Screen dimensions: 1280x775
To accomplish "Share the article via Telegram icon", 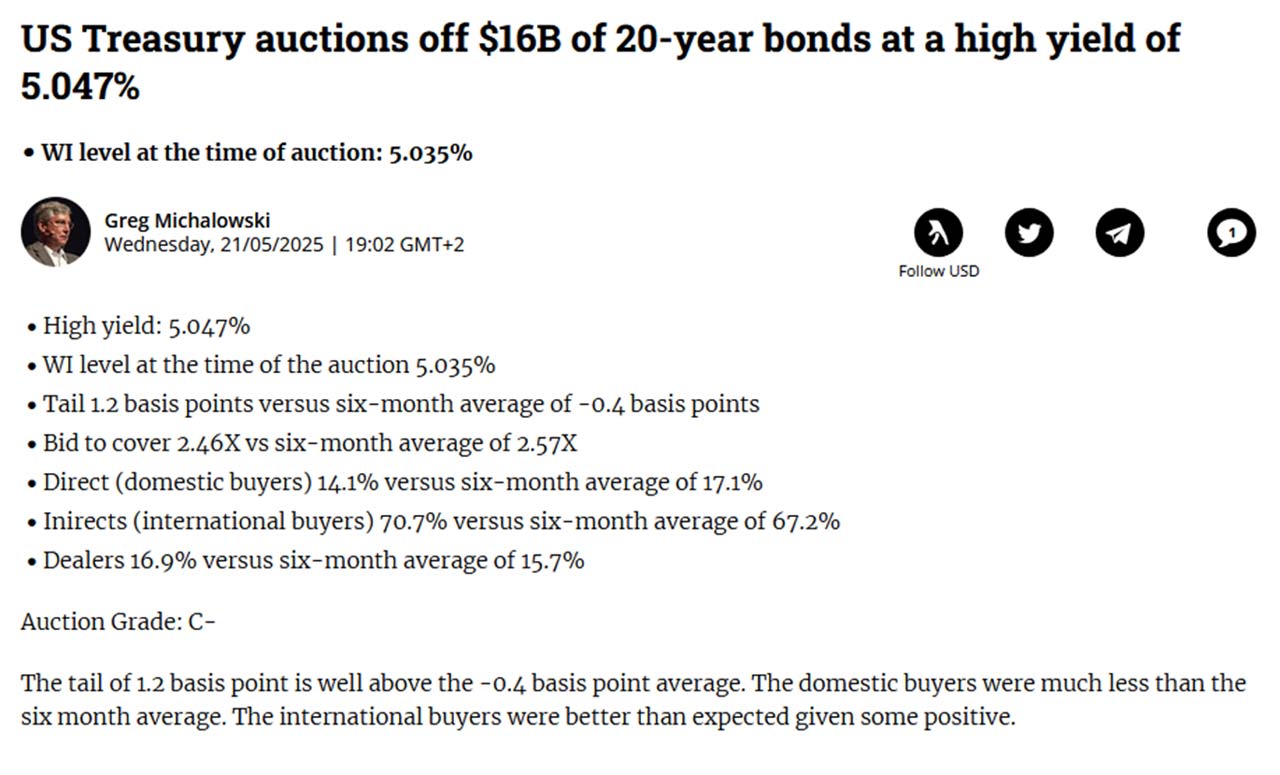I will point(1120,233).
